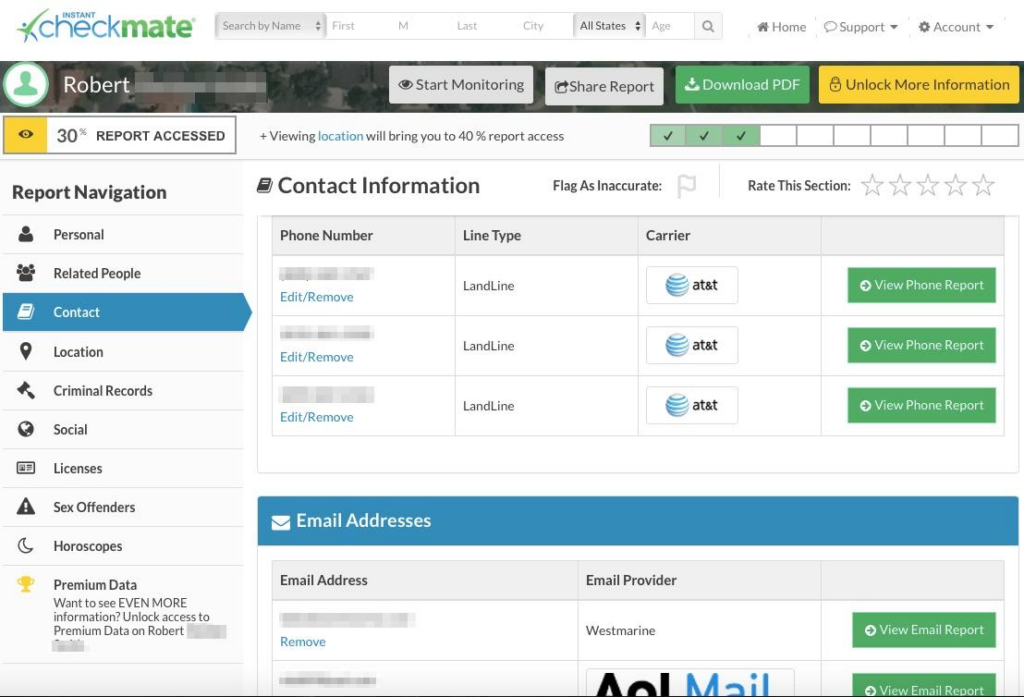Viewport: 1024px width, 697px height.
Task: Click the third checked progress box
Action: (x=741, y=136)
